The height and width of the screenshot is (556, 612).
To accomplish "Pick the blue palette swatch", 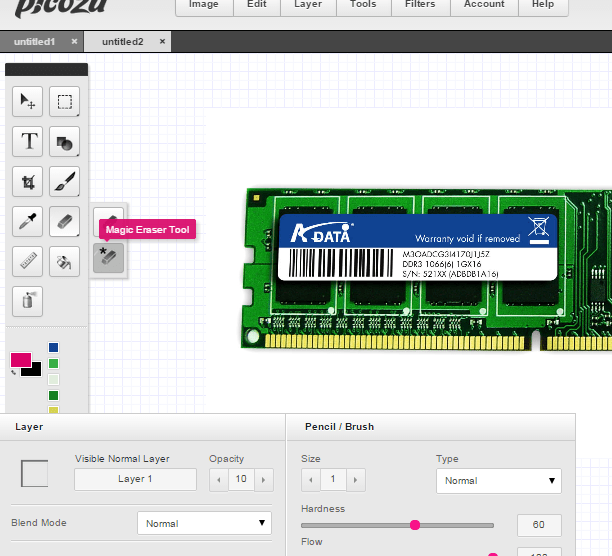I will coord(53,347).
